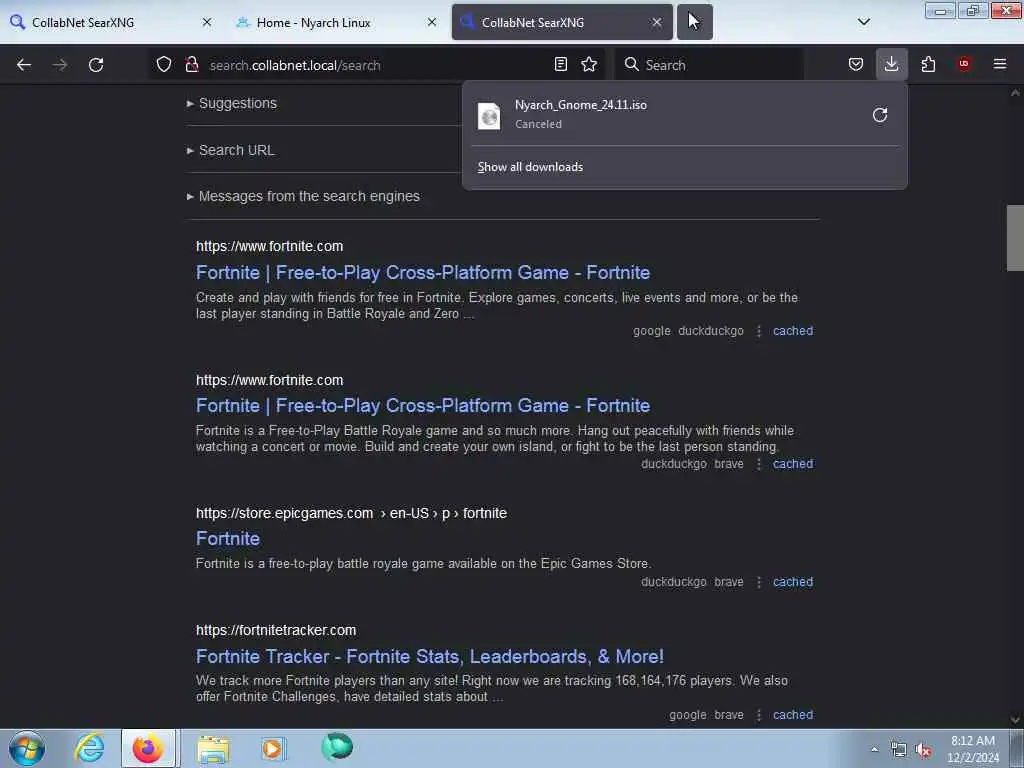Open more options dots on first result
Screen dimensions: 1024x768
point(759,331)
